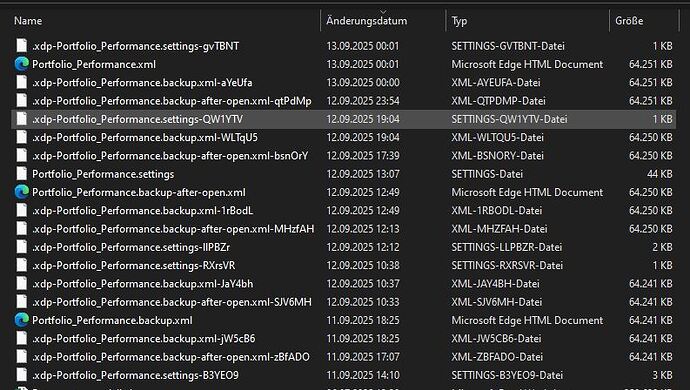Click file icon of settings-B3YEO9
This screenshot has height=390, width=690.
click(x=22, y=375)
